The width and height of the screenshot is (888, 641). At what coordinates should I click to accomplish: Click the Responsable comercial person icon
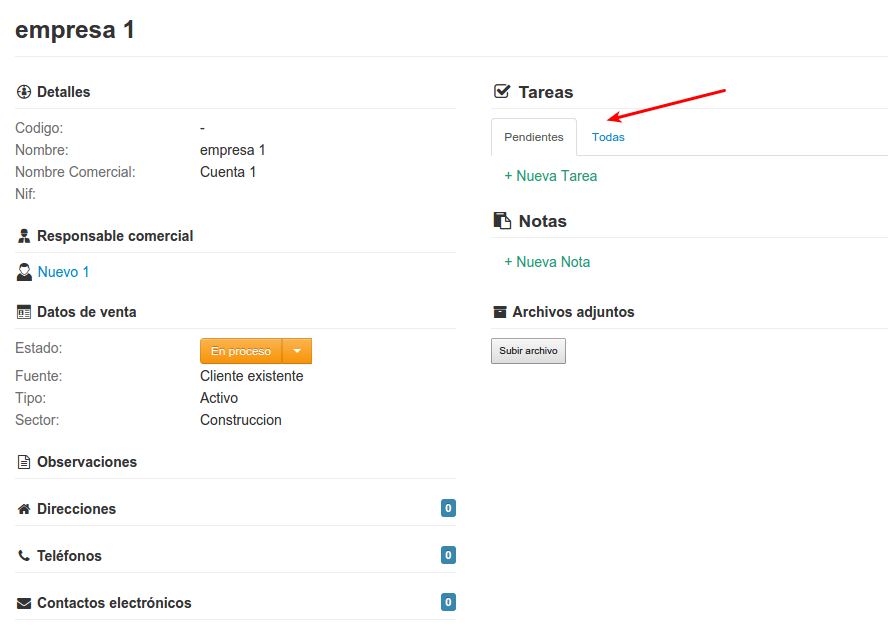tap(24, 236)
